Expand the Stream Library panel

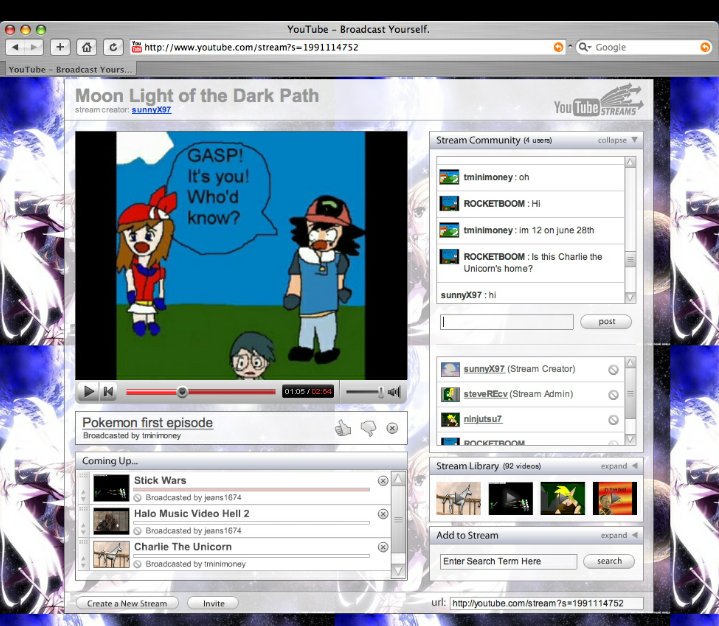point(619,466)
